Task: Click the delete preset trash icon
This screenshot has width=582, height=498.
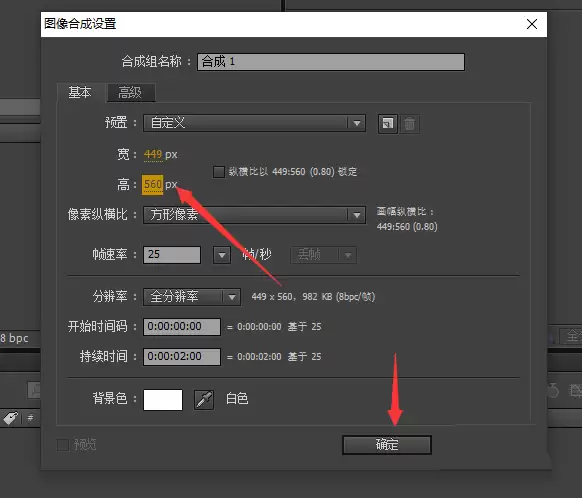Action: 409,124
